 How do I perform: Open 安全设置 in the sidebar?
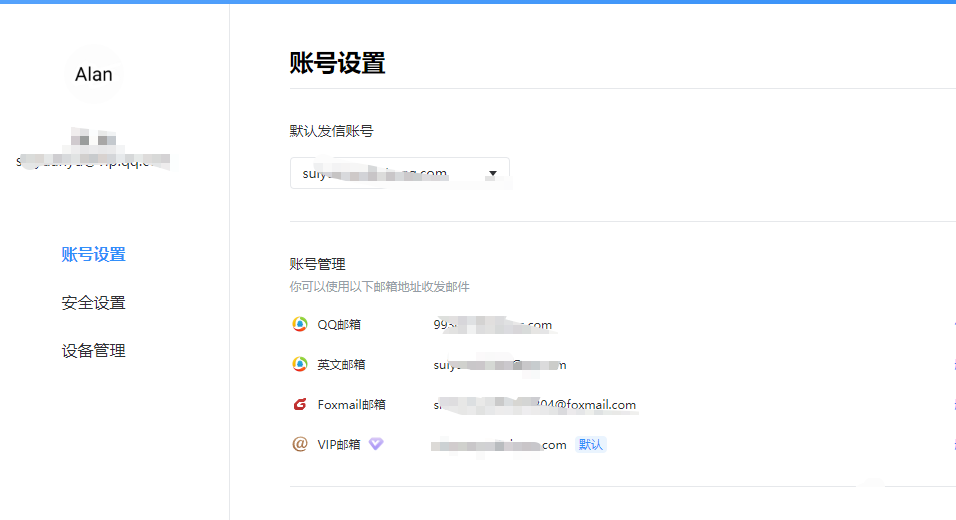(x=93, y=302)
